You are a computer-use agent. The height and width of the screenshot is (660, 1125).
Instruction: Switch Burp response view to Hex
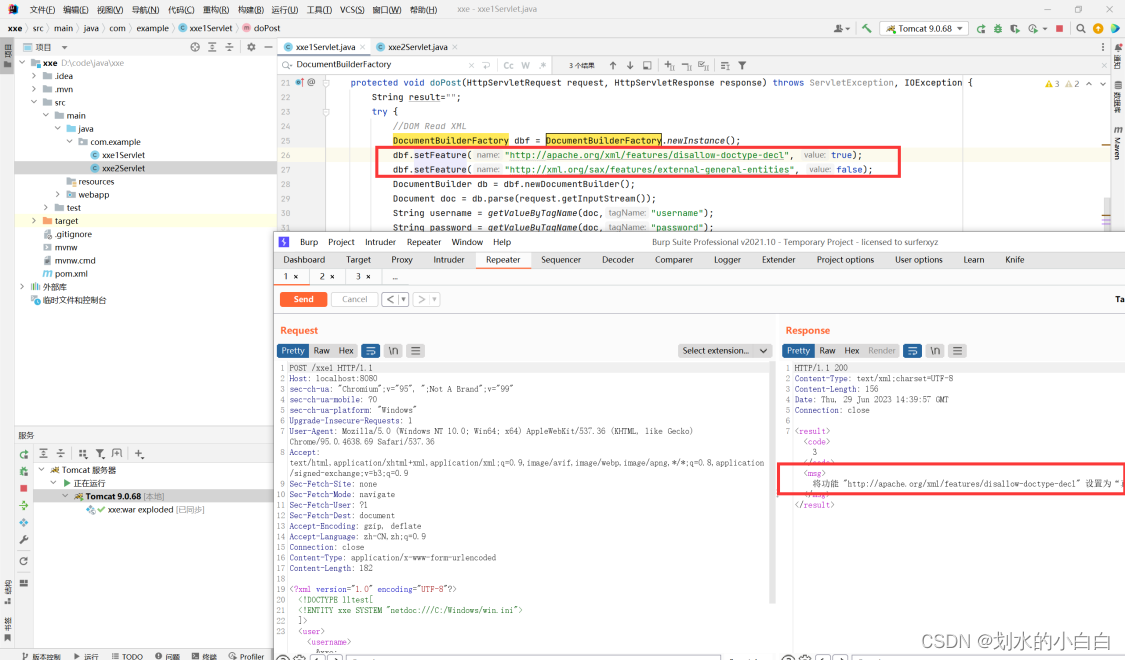coord(852,351)
